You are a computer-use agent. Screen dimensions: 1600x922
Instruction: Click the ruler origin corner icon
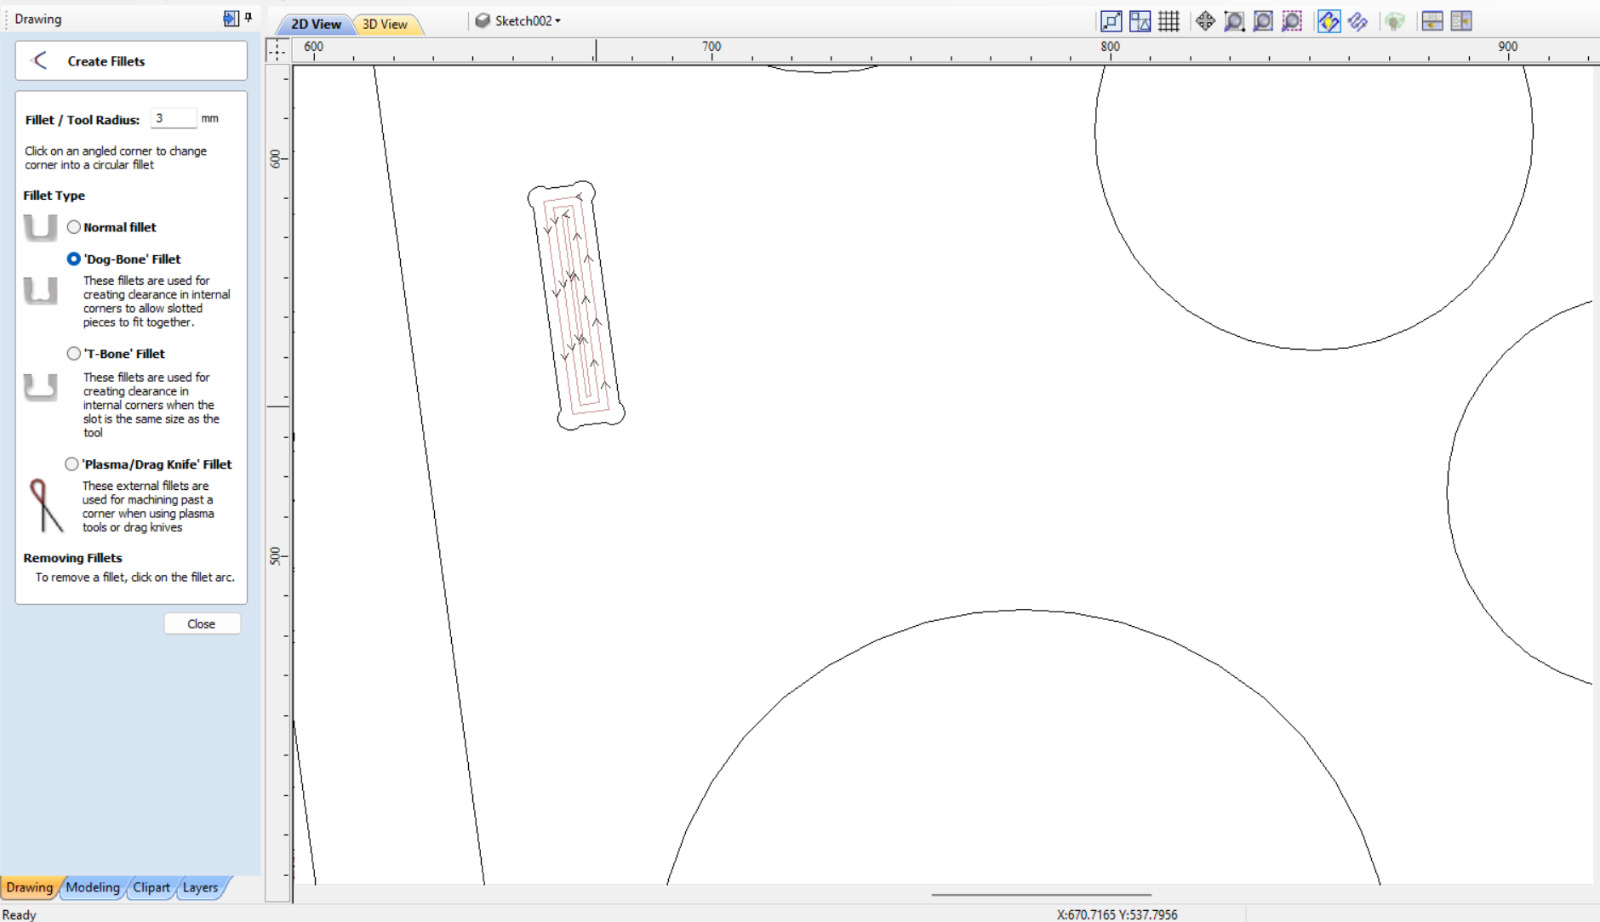(277, 50)
